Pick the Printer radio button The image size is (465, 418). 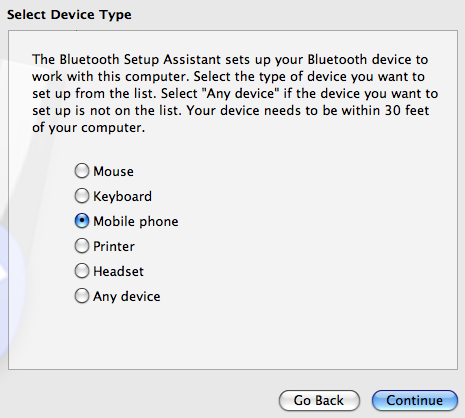pos(82,246)
